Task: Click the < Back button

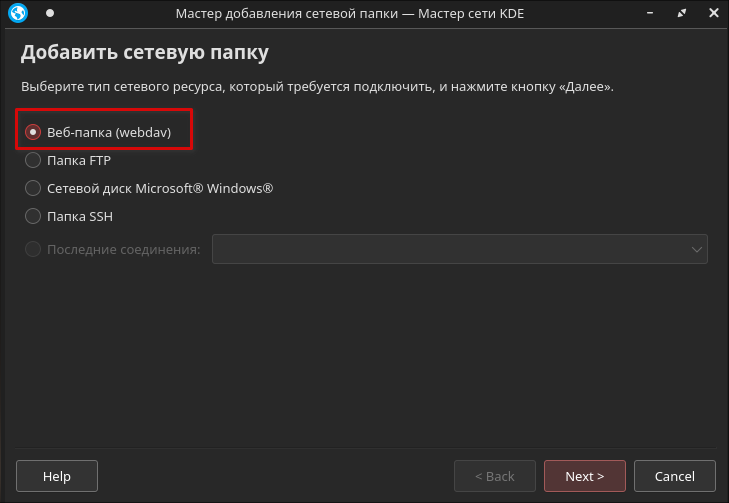Action: click(494, 476)
